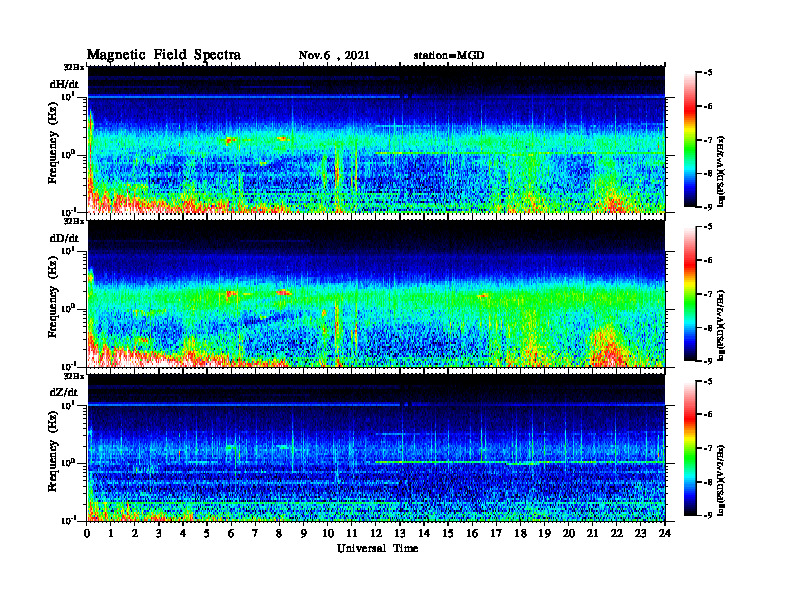Click the "17" hour tick label
This screenshot has height=612, width=792.
point(496,534)
